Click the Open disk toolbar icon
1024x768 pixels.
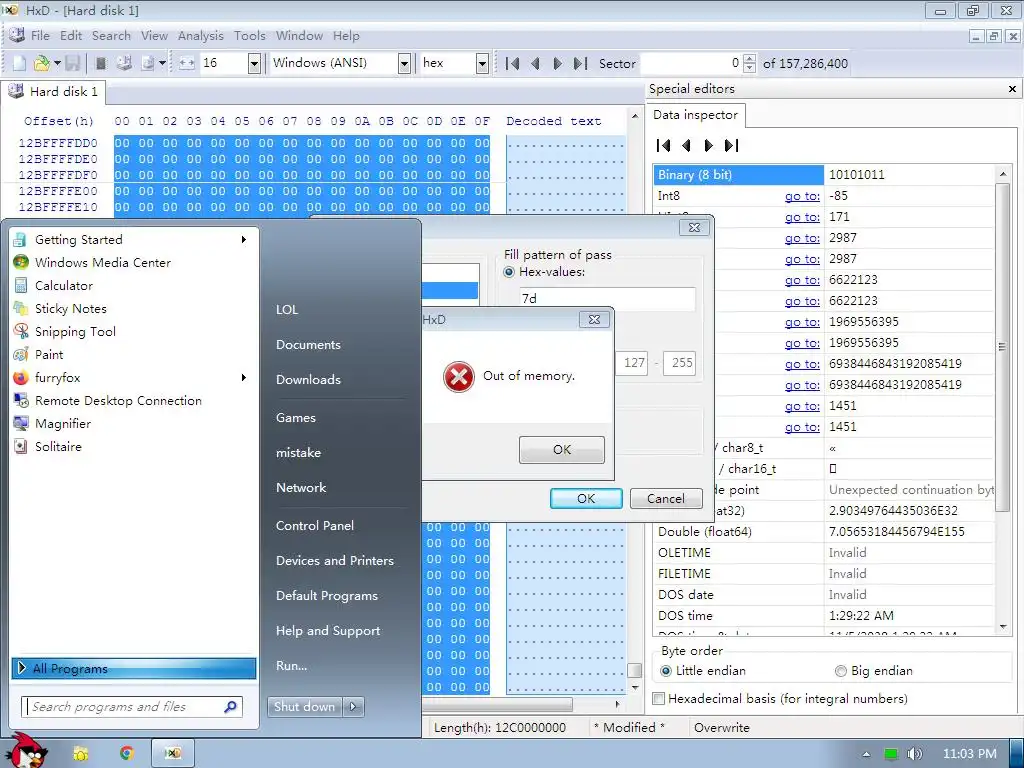tap(124, 63)
